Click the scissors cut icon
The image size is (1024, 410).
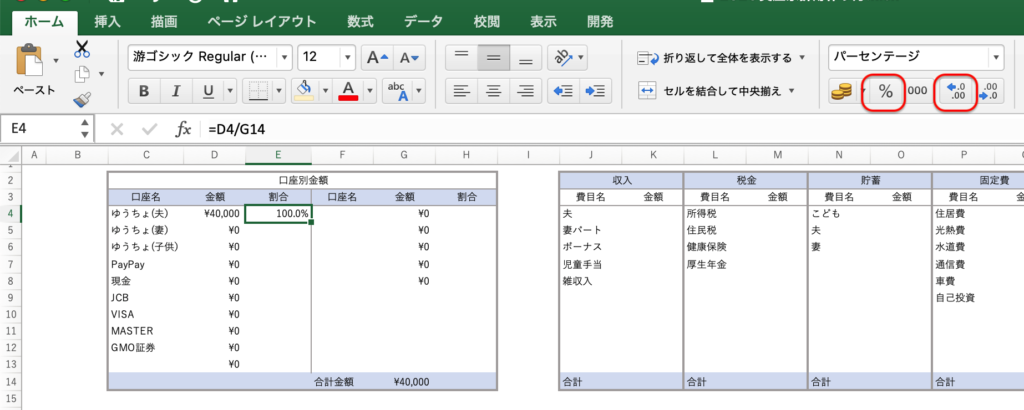point(82,48)
